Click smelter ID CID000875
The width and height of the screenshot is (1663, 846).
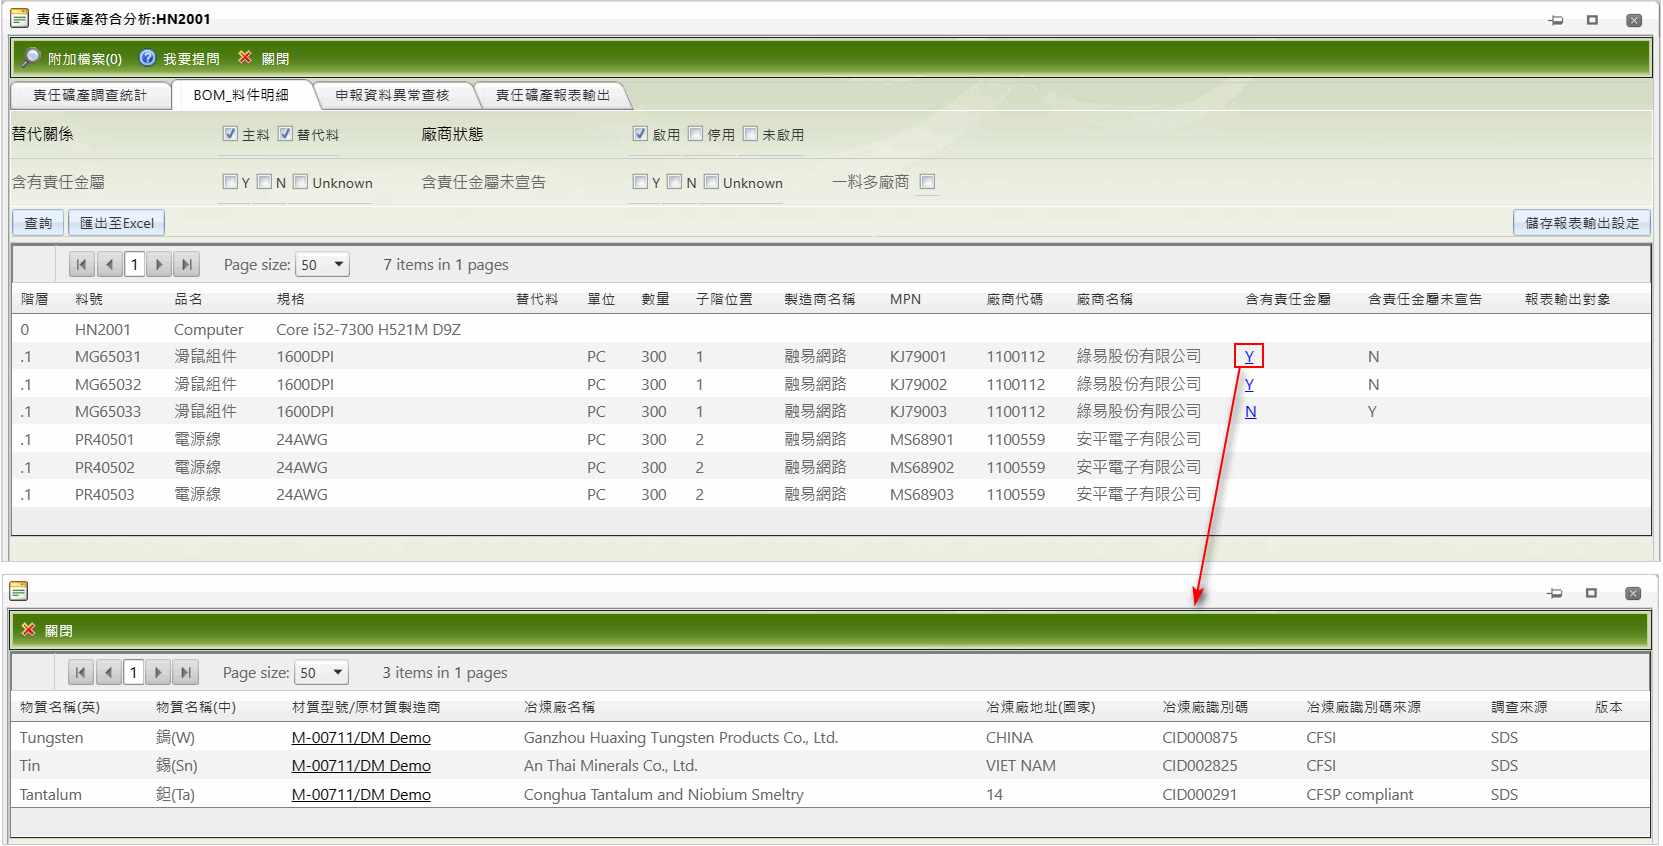[x=1199, y=738]
